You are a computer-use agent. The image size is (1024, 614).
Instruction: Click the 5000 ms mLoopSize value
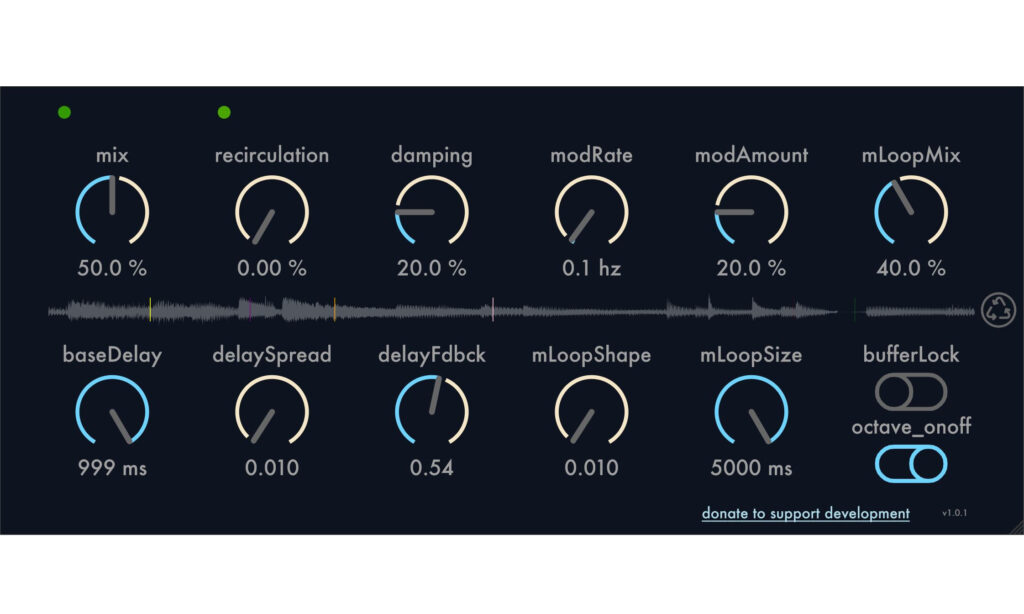coord(751,468)
